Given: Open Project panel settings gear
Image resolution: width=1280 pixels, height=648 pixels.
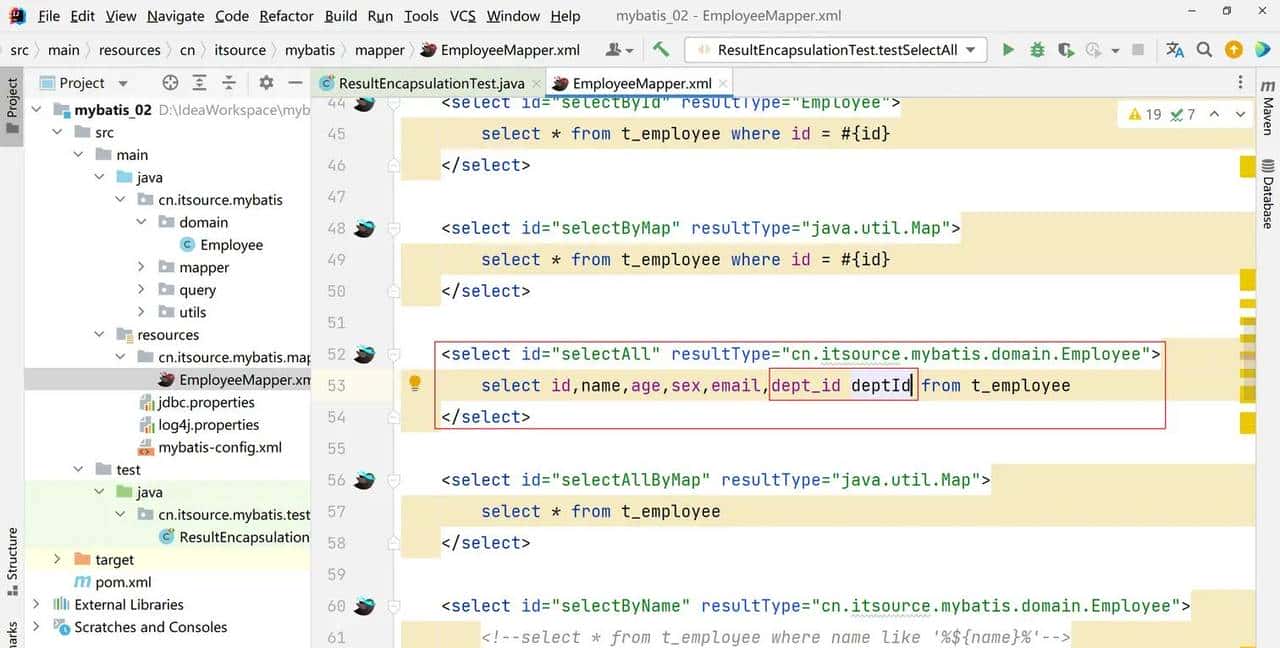Looking at the screenshot, I should pyautogui.click(x=266, y=83).
